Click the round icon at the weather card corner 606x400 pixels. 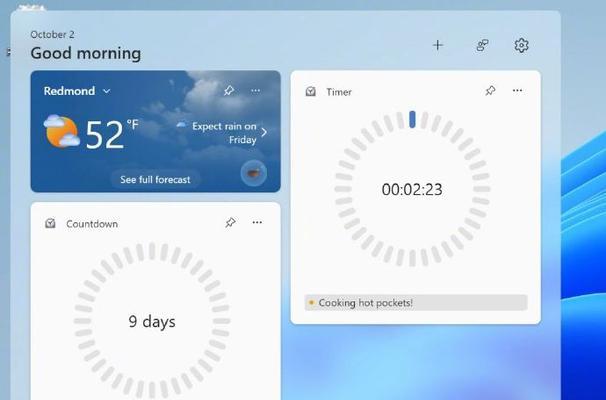254,173
